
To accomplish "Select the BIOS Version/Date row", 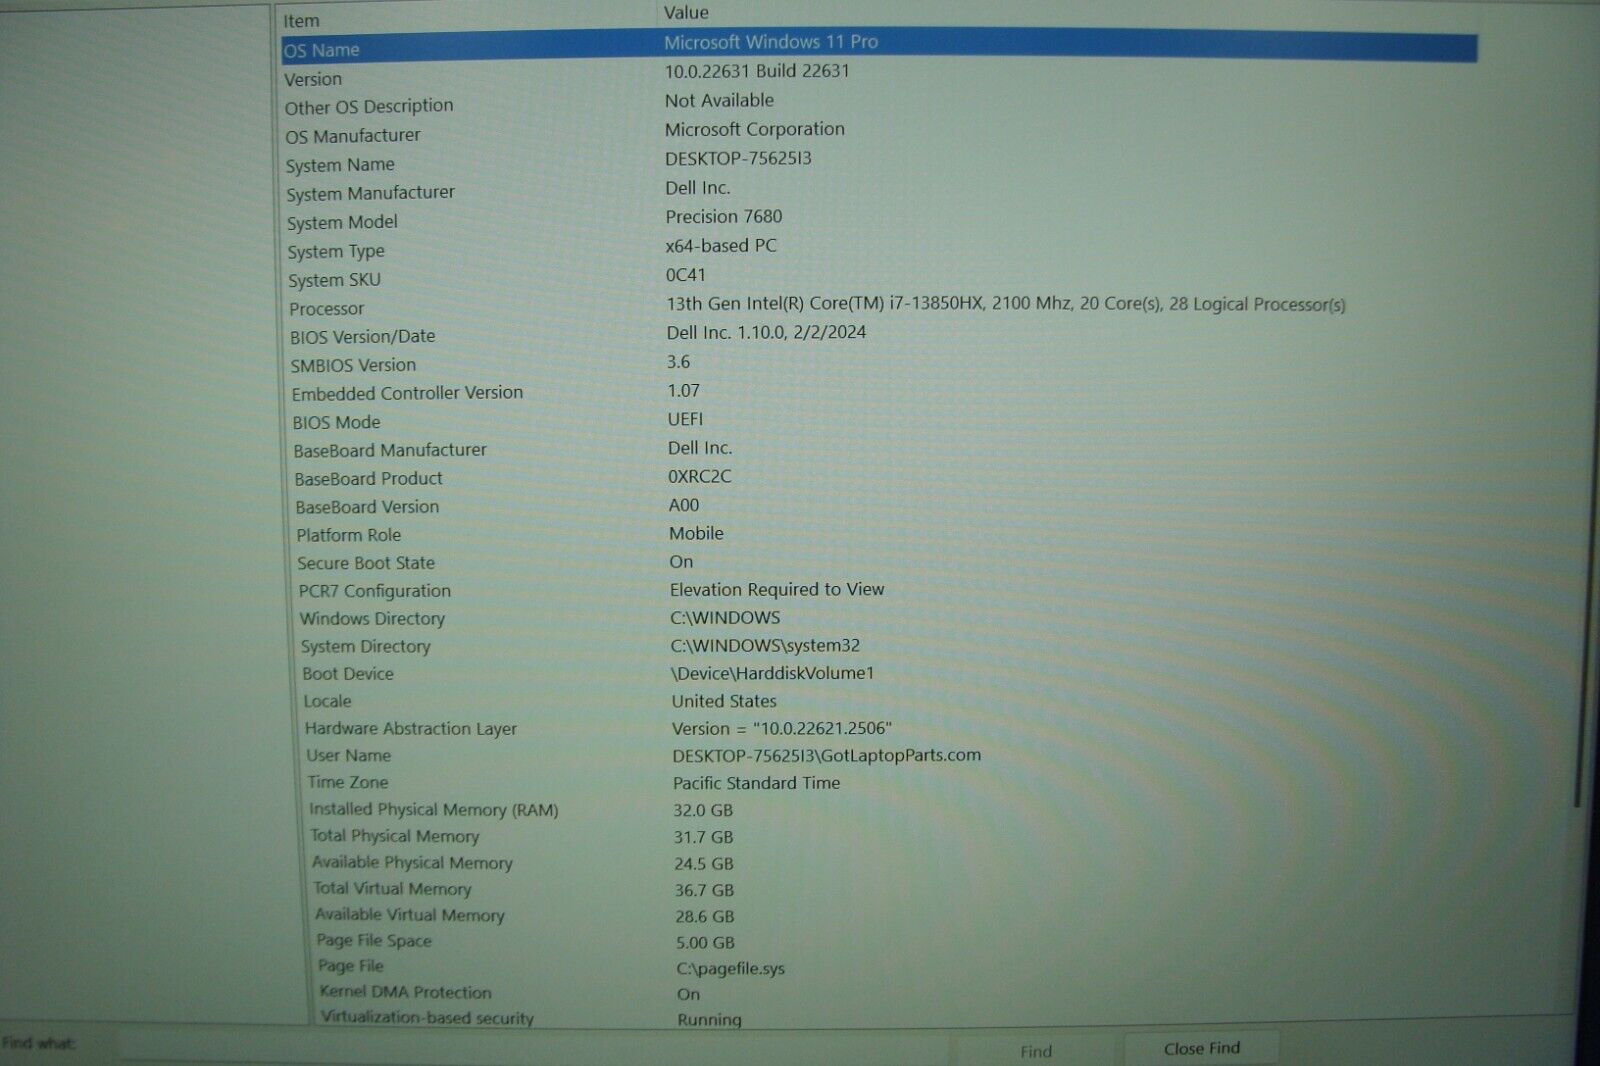I will click(x=363, y=337).
